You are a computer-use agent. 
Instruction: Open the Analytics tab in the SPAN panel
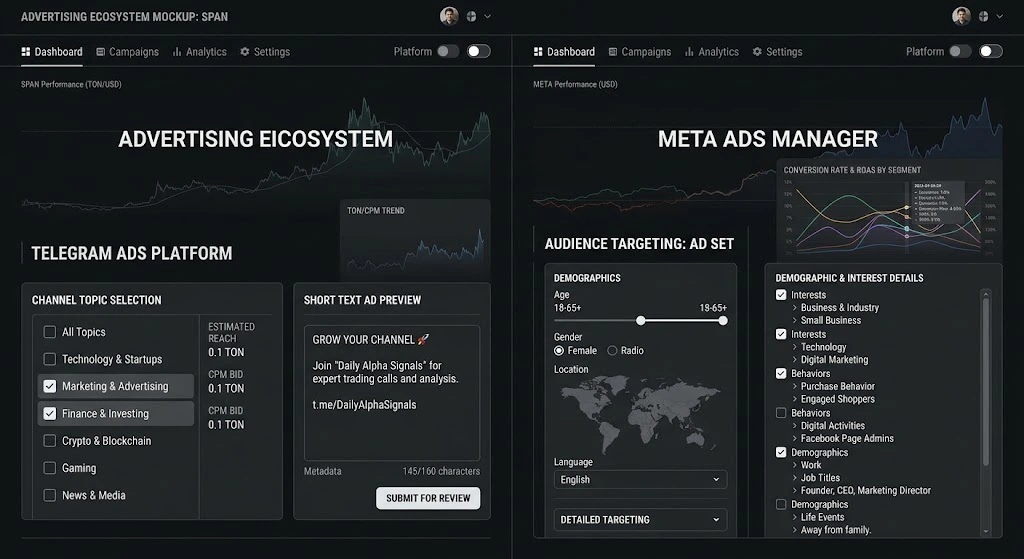pos(200,52)
